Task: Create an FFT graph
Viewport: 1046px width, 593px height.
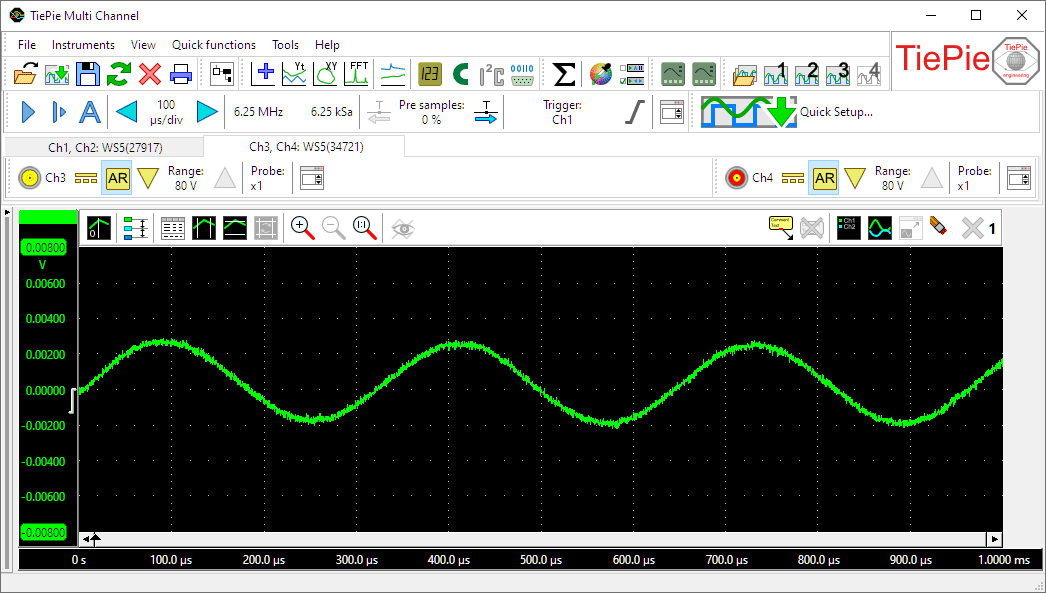Action: (x=357, y=73)
